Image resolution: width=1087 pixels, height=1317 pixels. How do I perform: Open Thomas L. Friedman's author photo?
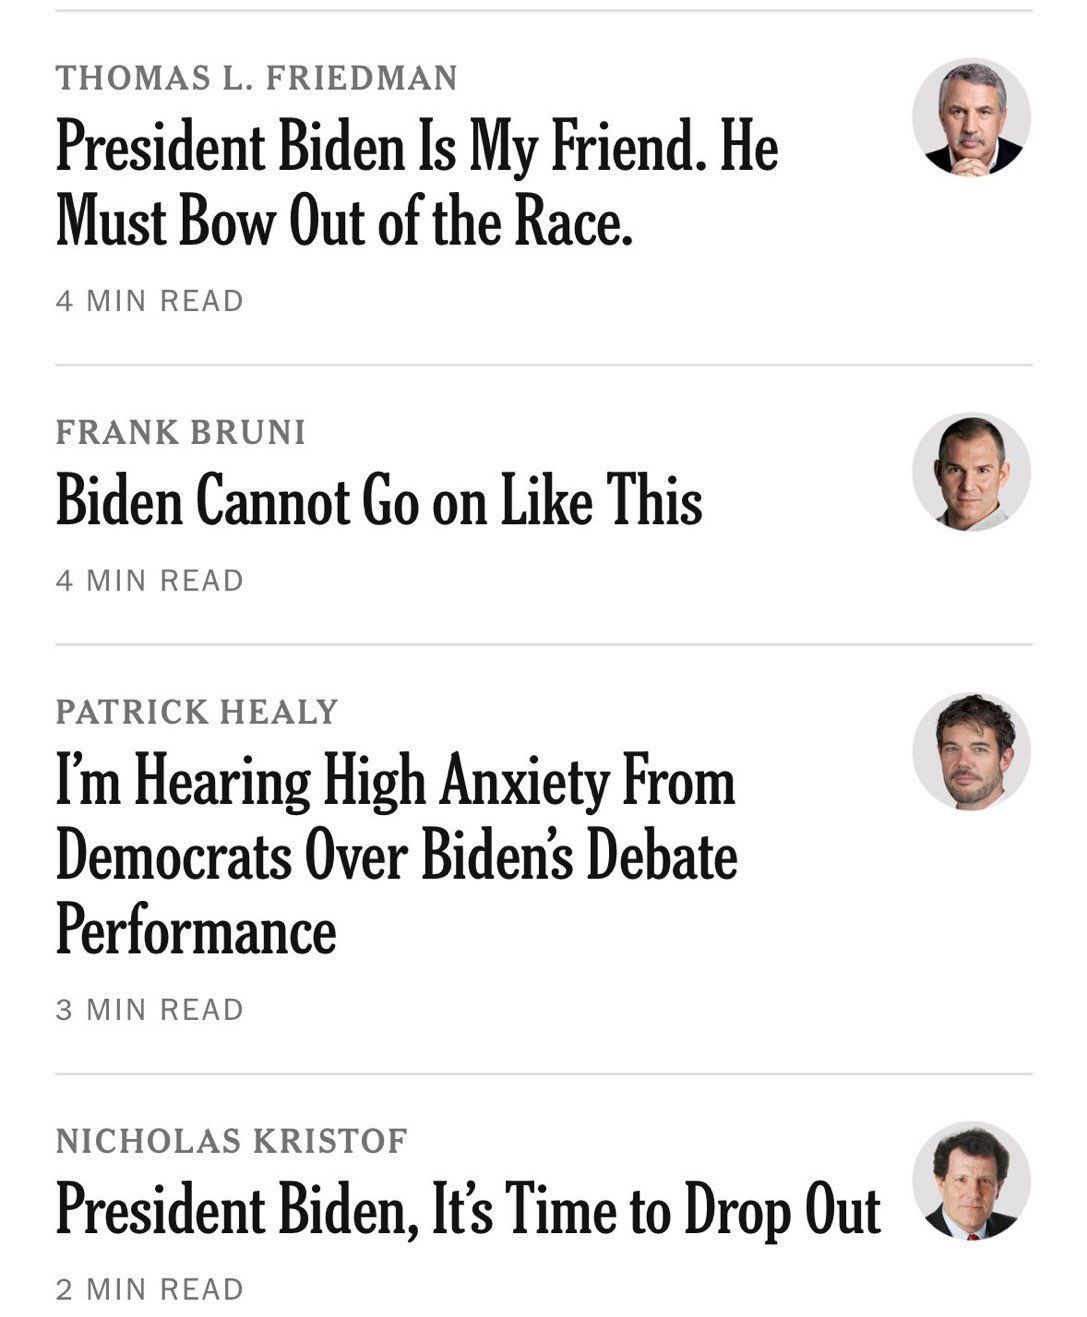click(971, 117)
